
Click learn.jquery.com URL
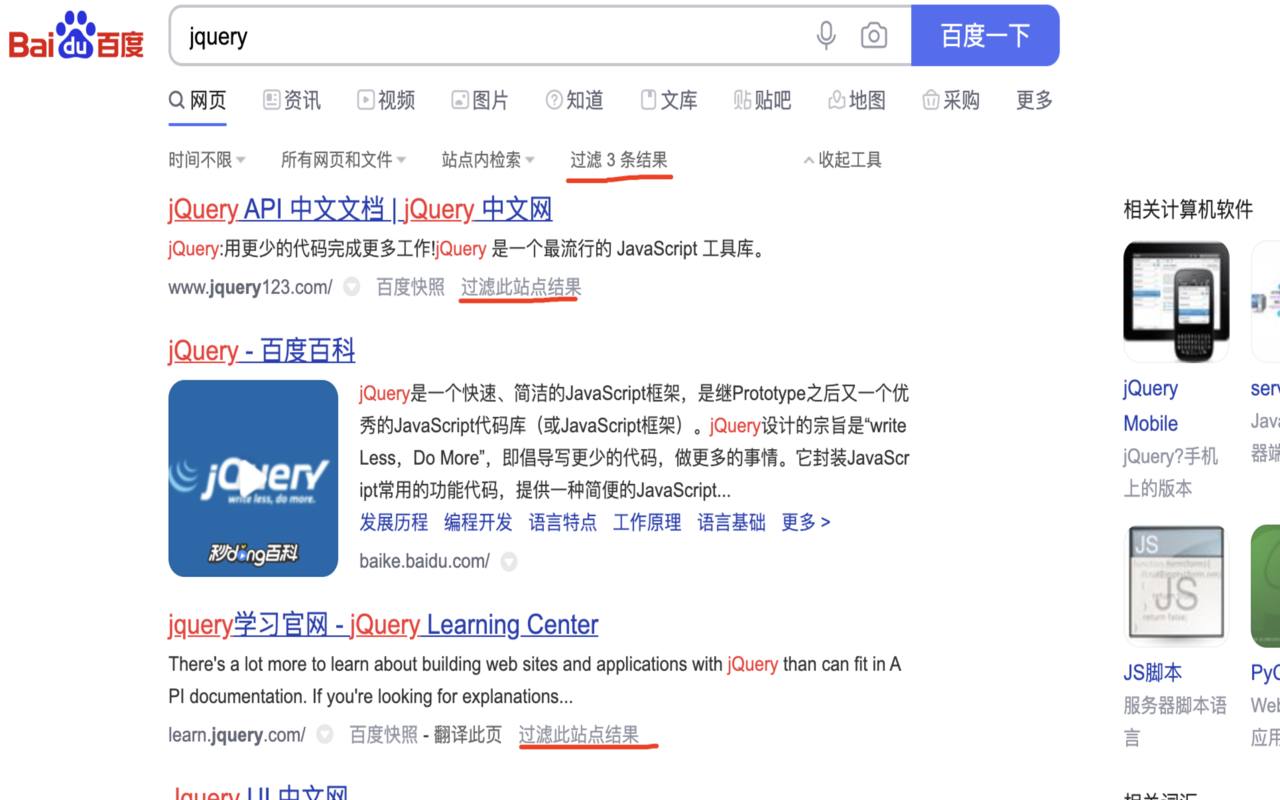pyautogui.click(x=237, y=735)
